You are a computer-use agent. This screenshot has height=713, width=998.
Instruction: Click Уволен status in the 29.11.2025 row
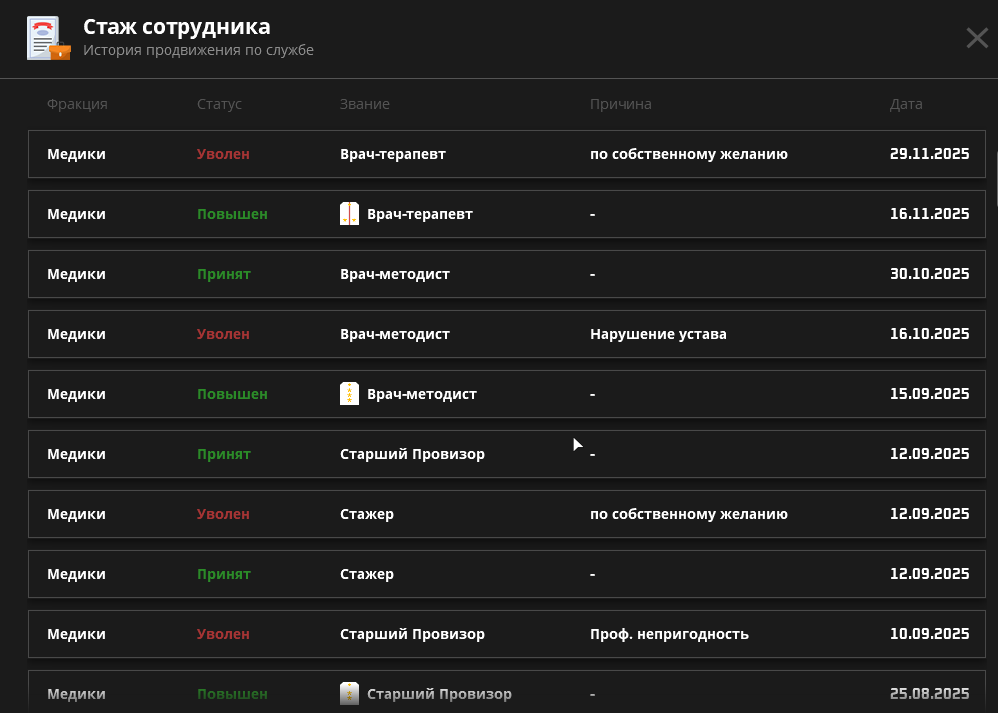pyautogui.click(x=223, y=154)
